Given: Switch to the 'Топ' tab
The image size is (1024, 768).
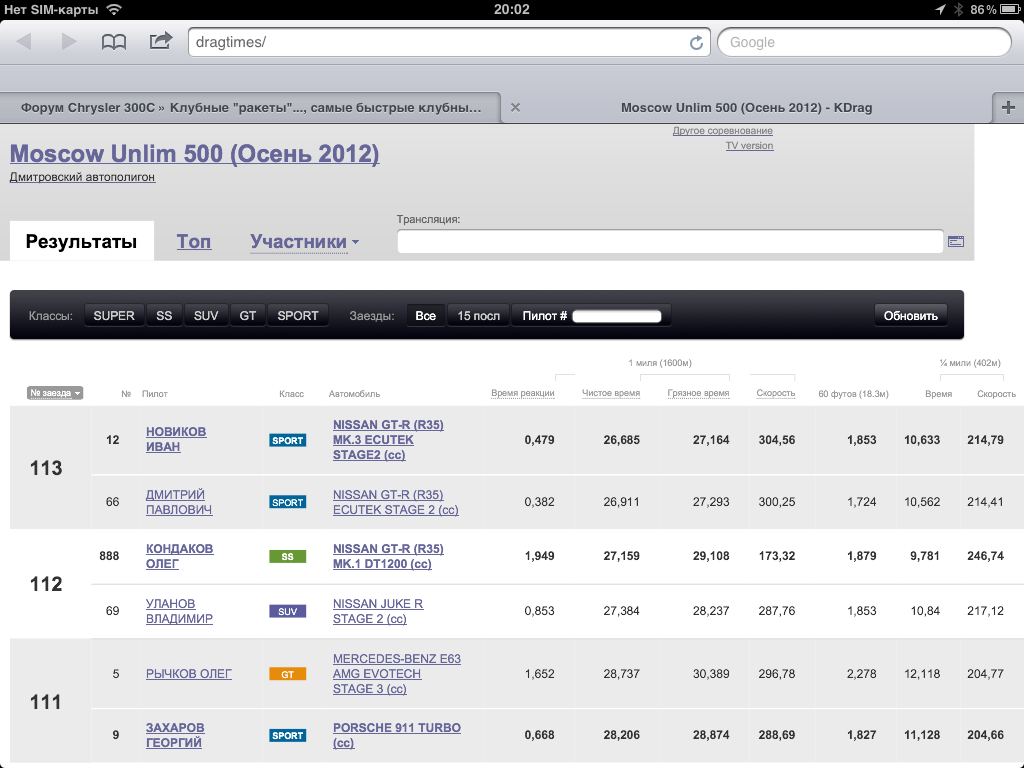Looking at the screenshot, I should pyautogui.click(x=194, y=242).
